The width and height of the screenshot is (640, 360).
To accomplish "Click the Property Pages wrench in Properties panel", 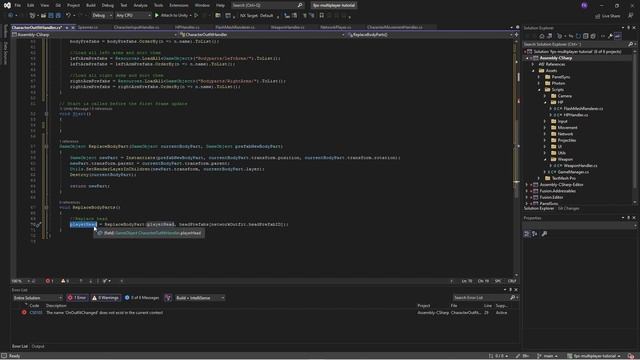I will coord(544,234).
